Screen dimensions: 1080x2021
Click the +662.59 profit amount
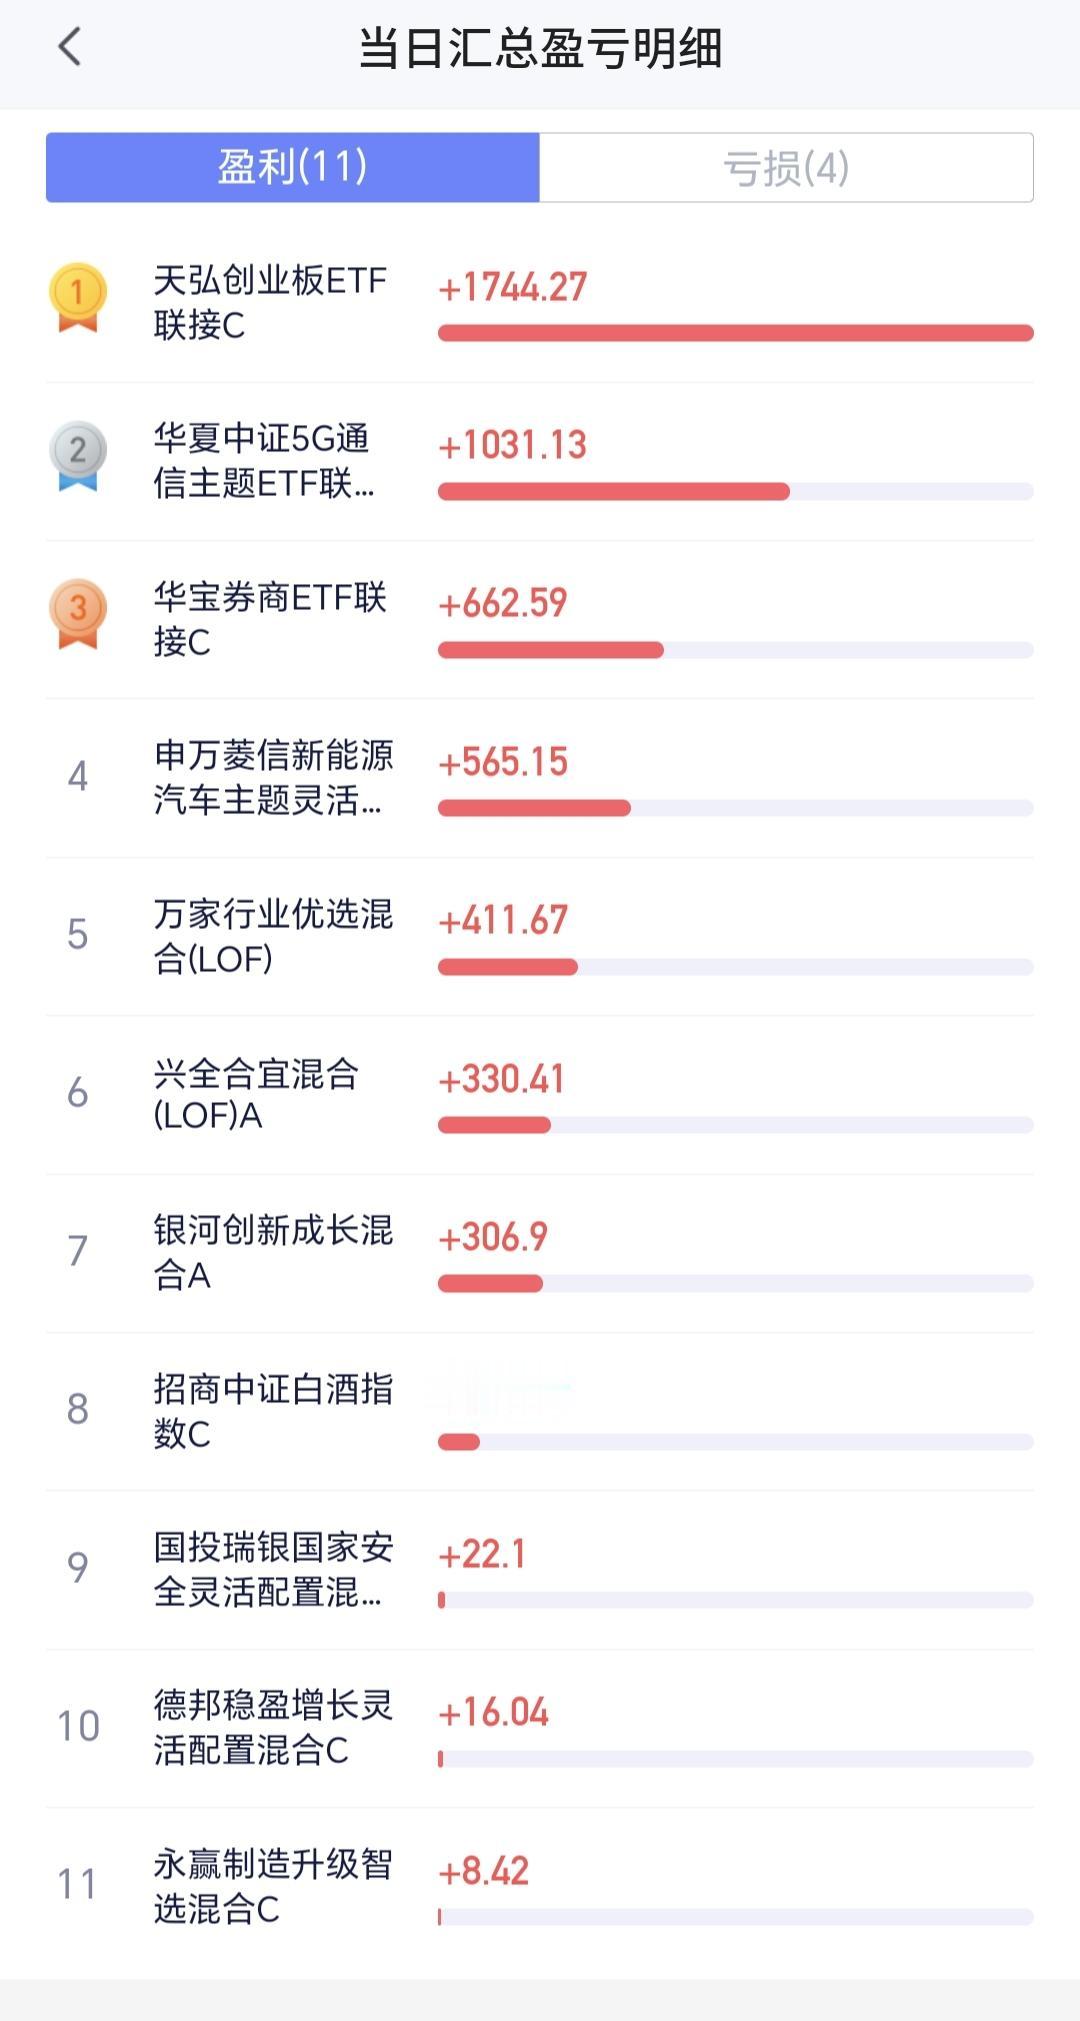(503, 603)
